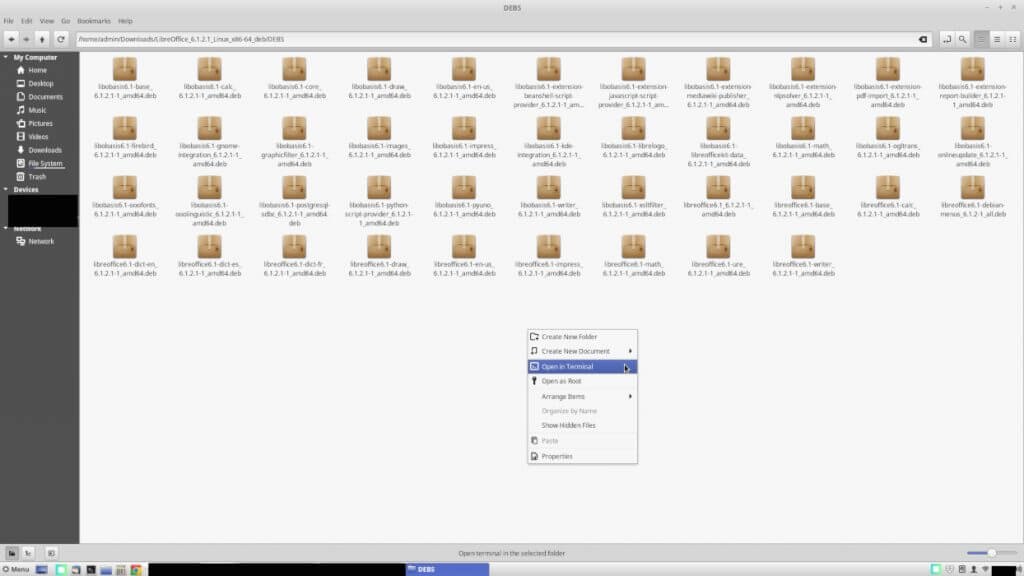This screenshot has width=1024, height=576.
Task: Show tree view in sidebar
Action: [28, 552]
